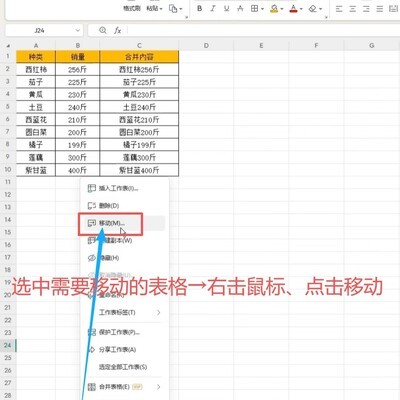Select column D header
The image size is (400, 400).
coord(206,46)
